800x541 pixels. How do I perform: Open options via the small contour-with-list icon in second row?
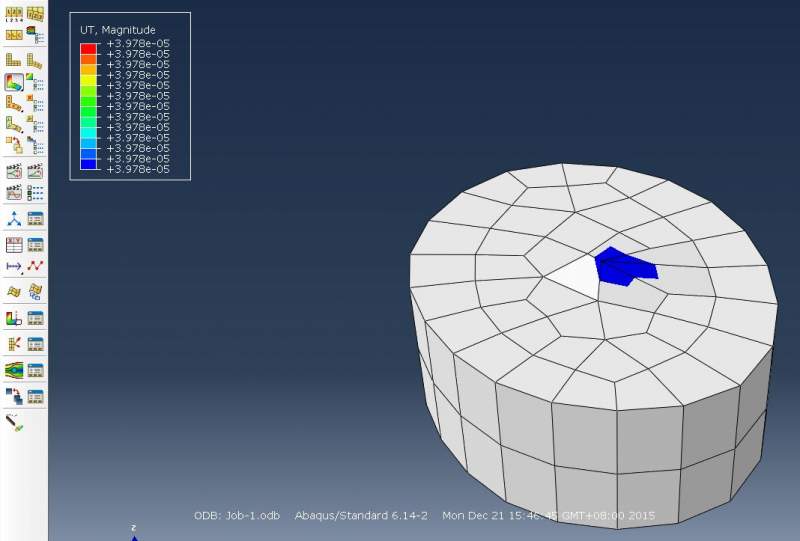point(35,35)
